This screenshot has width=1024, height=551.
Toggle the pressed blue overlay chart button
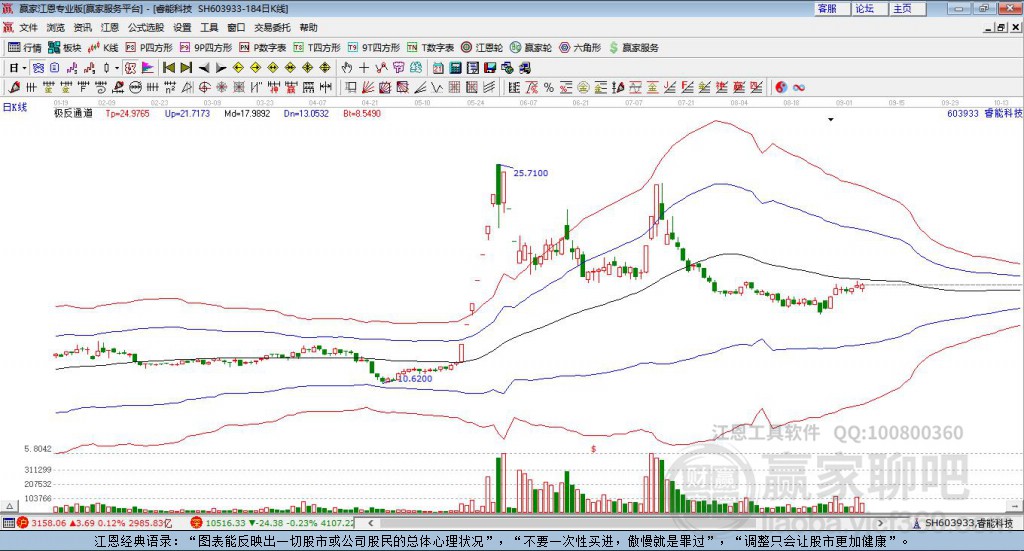point(39,68)
